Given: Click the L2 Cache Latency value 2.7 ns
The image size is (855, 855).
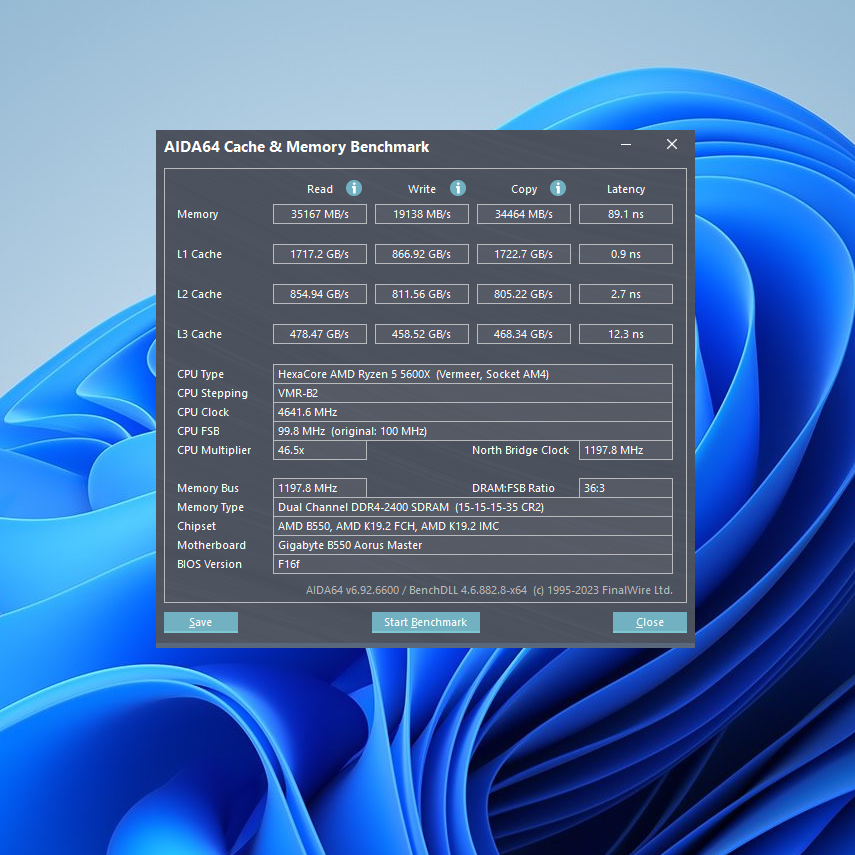Looking at the screenshot, I should [x=625, y=294].
